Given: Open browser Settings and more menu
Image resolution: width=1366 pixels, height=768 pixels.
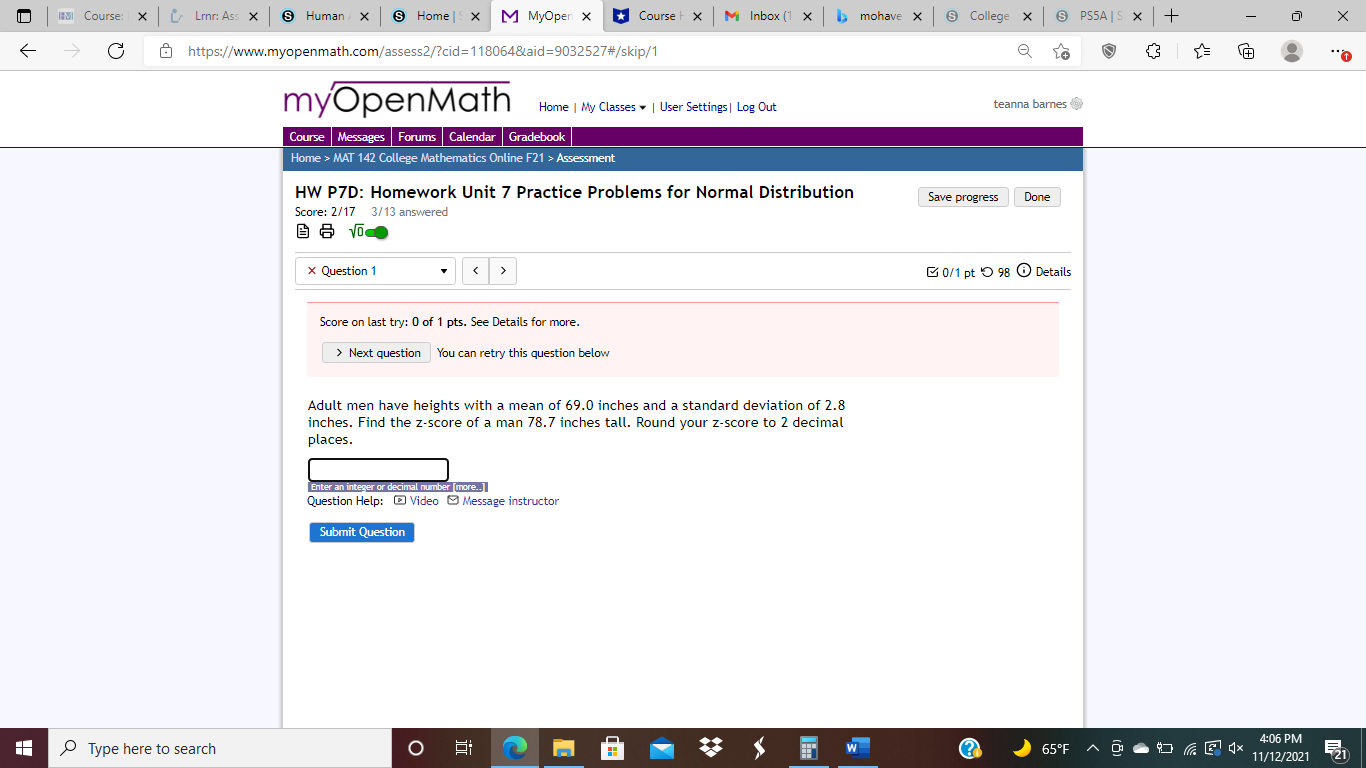Looking at the screenshot, I should (1341, 51).
